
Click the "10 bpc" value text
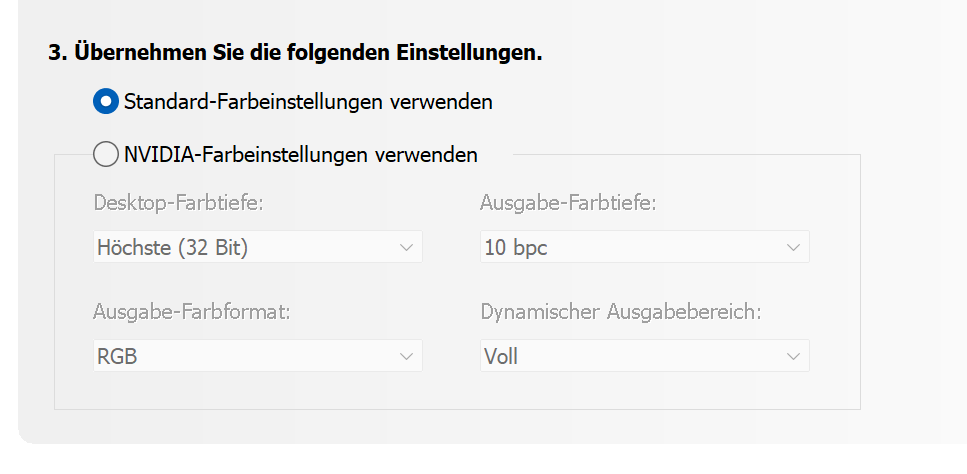[516, 248]
